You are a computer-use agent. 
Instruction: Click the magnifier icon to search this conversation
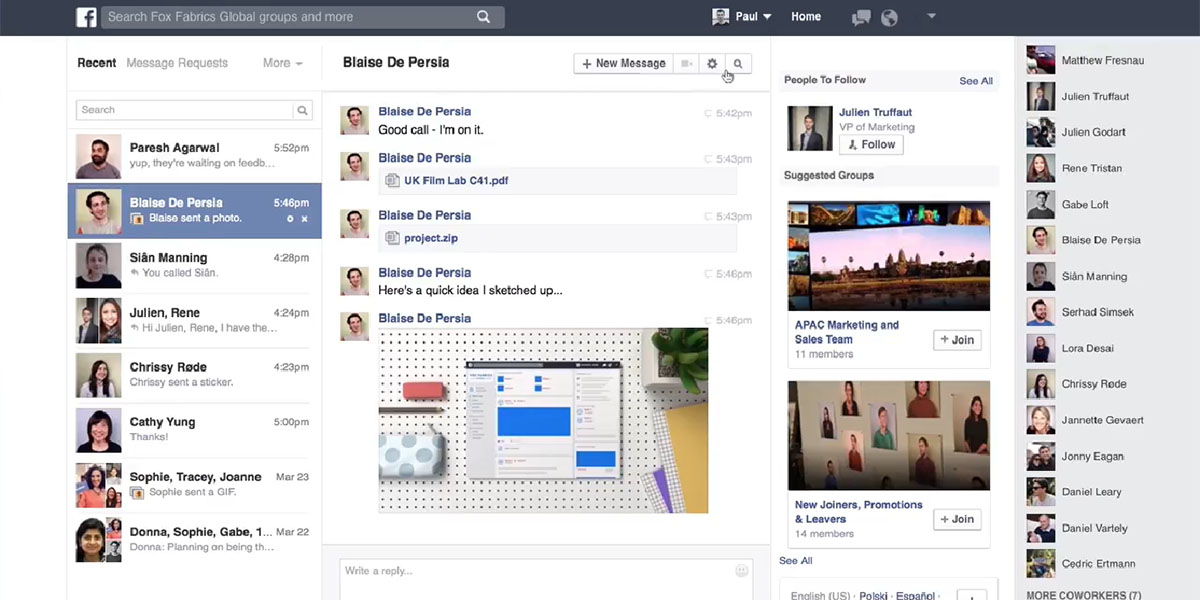738,63
